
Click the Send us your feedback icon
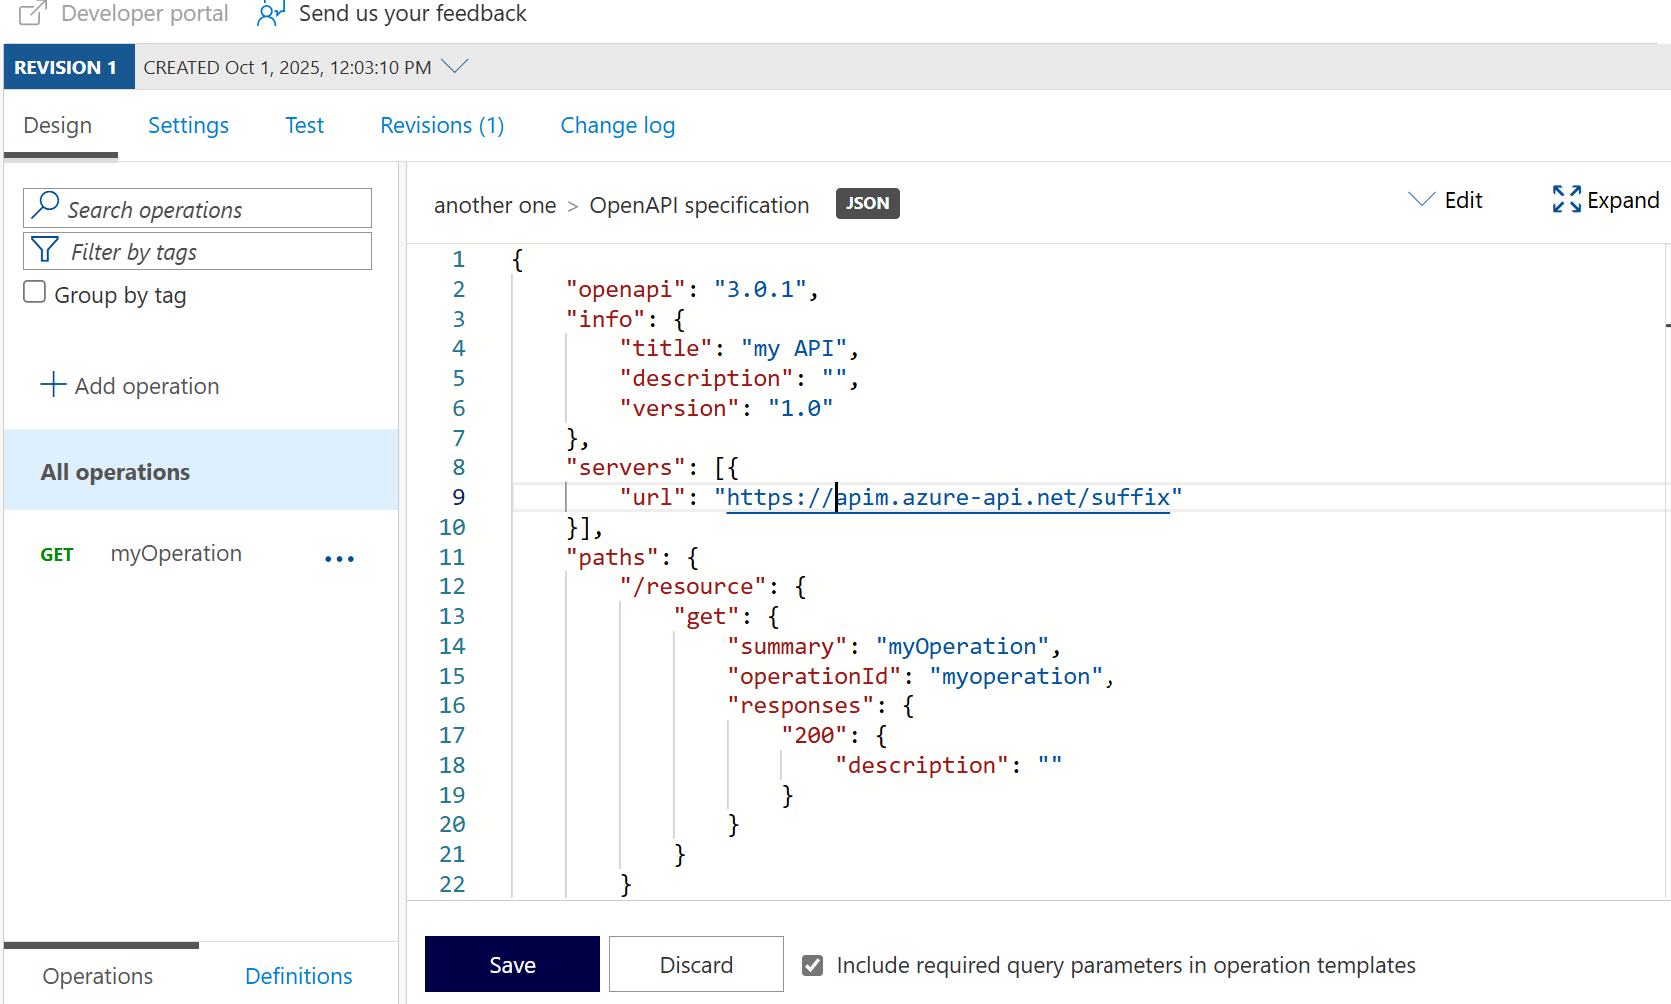pos(270,14)
